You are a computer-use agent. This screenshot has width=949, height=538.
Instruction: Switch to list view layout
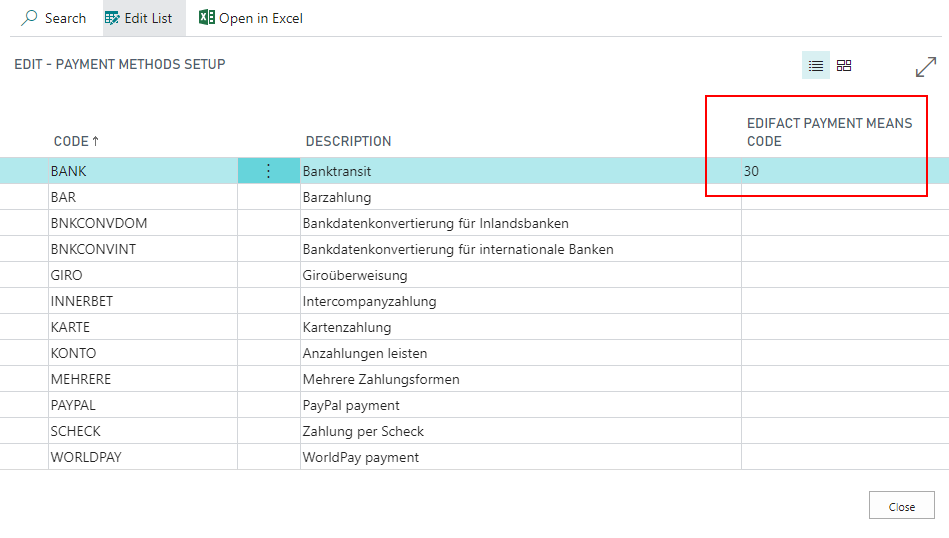pos(815,66)
